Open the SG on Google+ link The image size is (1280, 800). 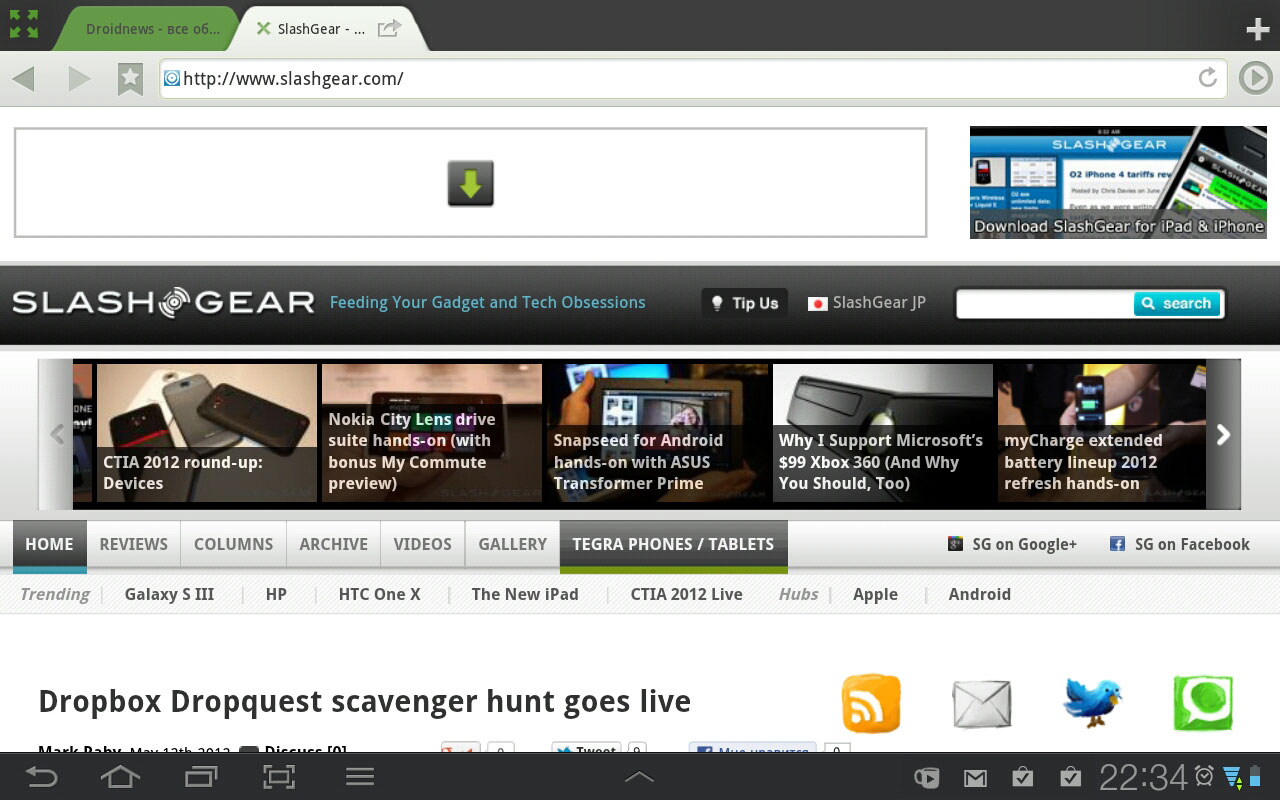(1012, 545)
